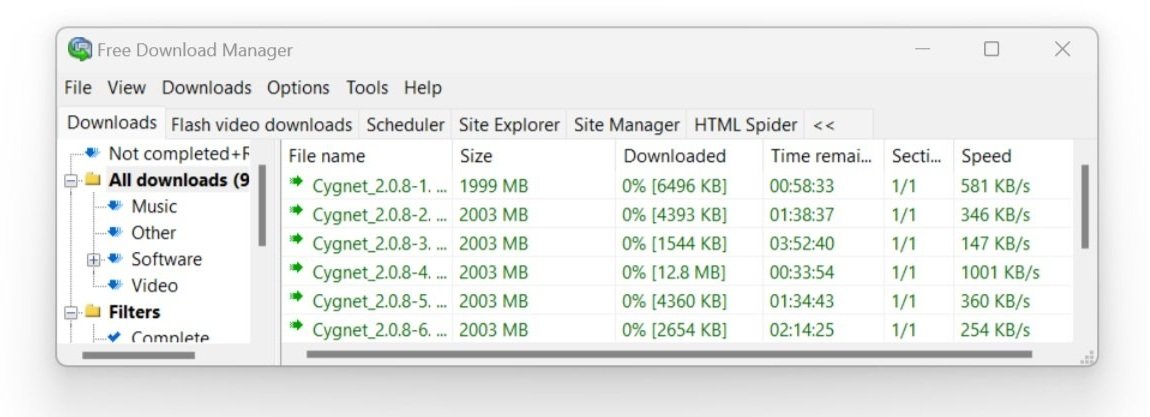
Task: Click the Music category arrow icon
Action: tap(114, 206)
